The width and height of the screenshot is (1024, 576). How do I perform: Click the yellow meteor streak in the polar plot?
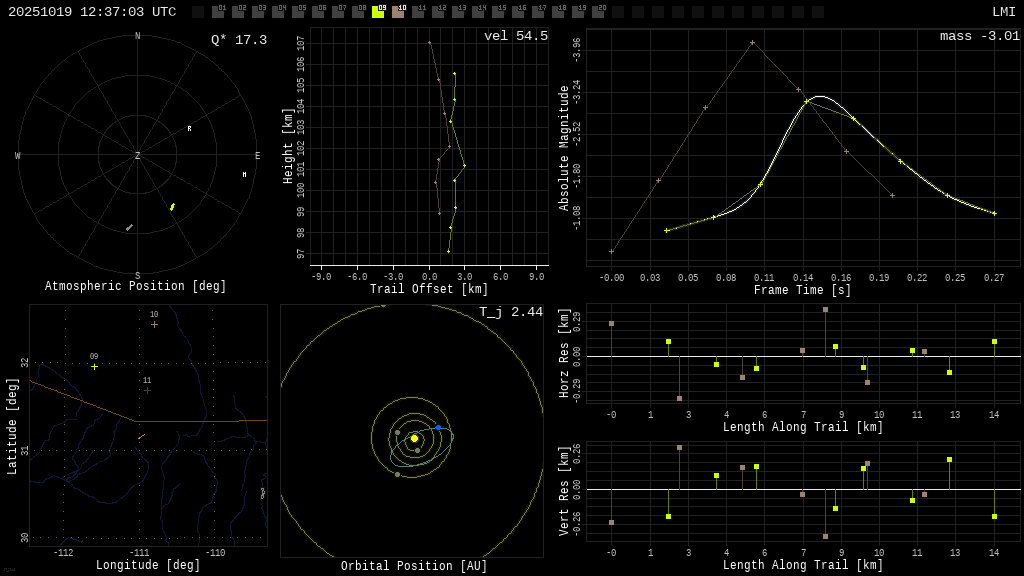[x=172, y=207]
